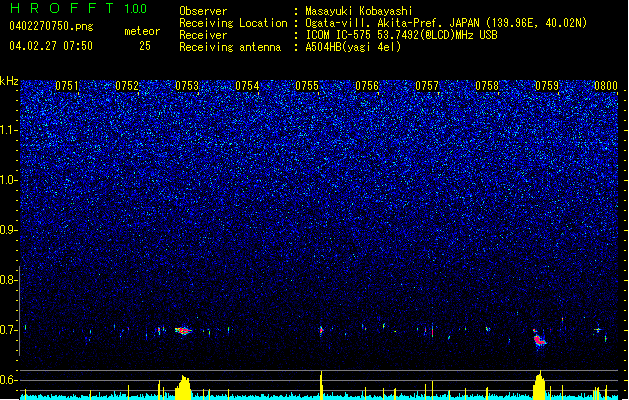Click the 1.1 kHz axis label
The height and width of the screenshot is (400, 629).
click(x=9, y=130)
